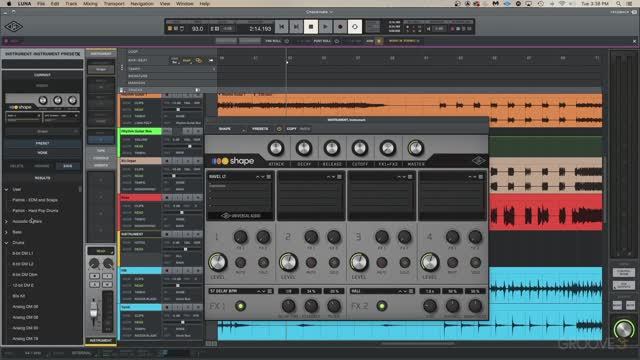The image size is (640, 360).
Task: Click the Release knob in Shape
Action: tap(332, 148)
